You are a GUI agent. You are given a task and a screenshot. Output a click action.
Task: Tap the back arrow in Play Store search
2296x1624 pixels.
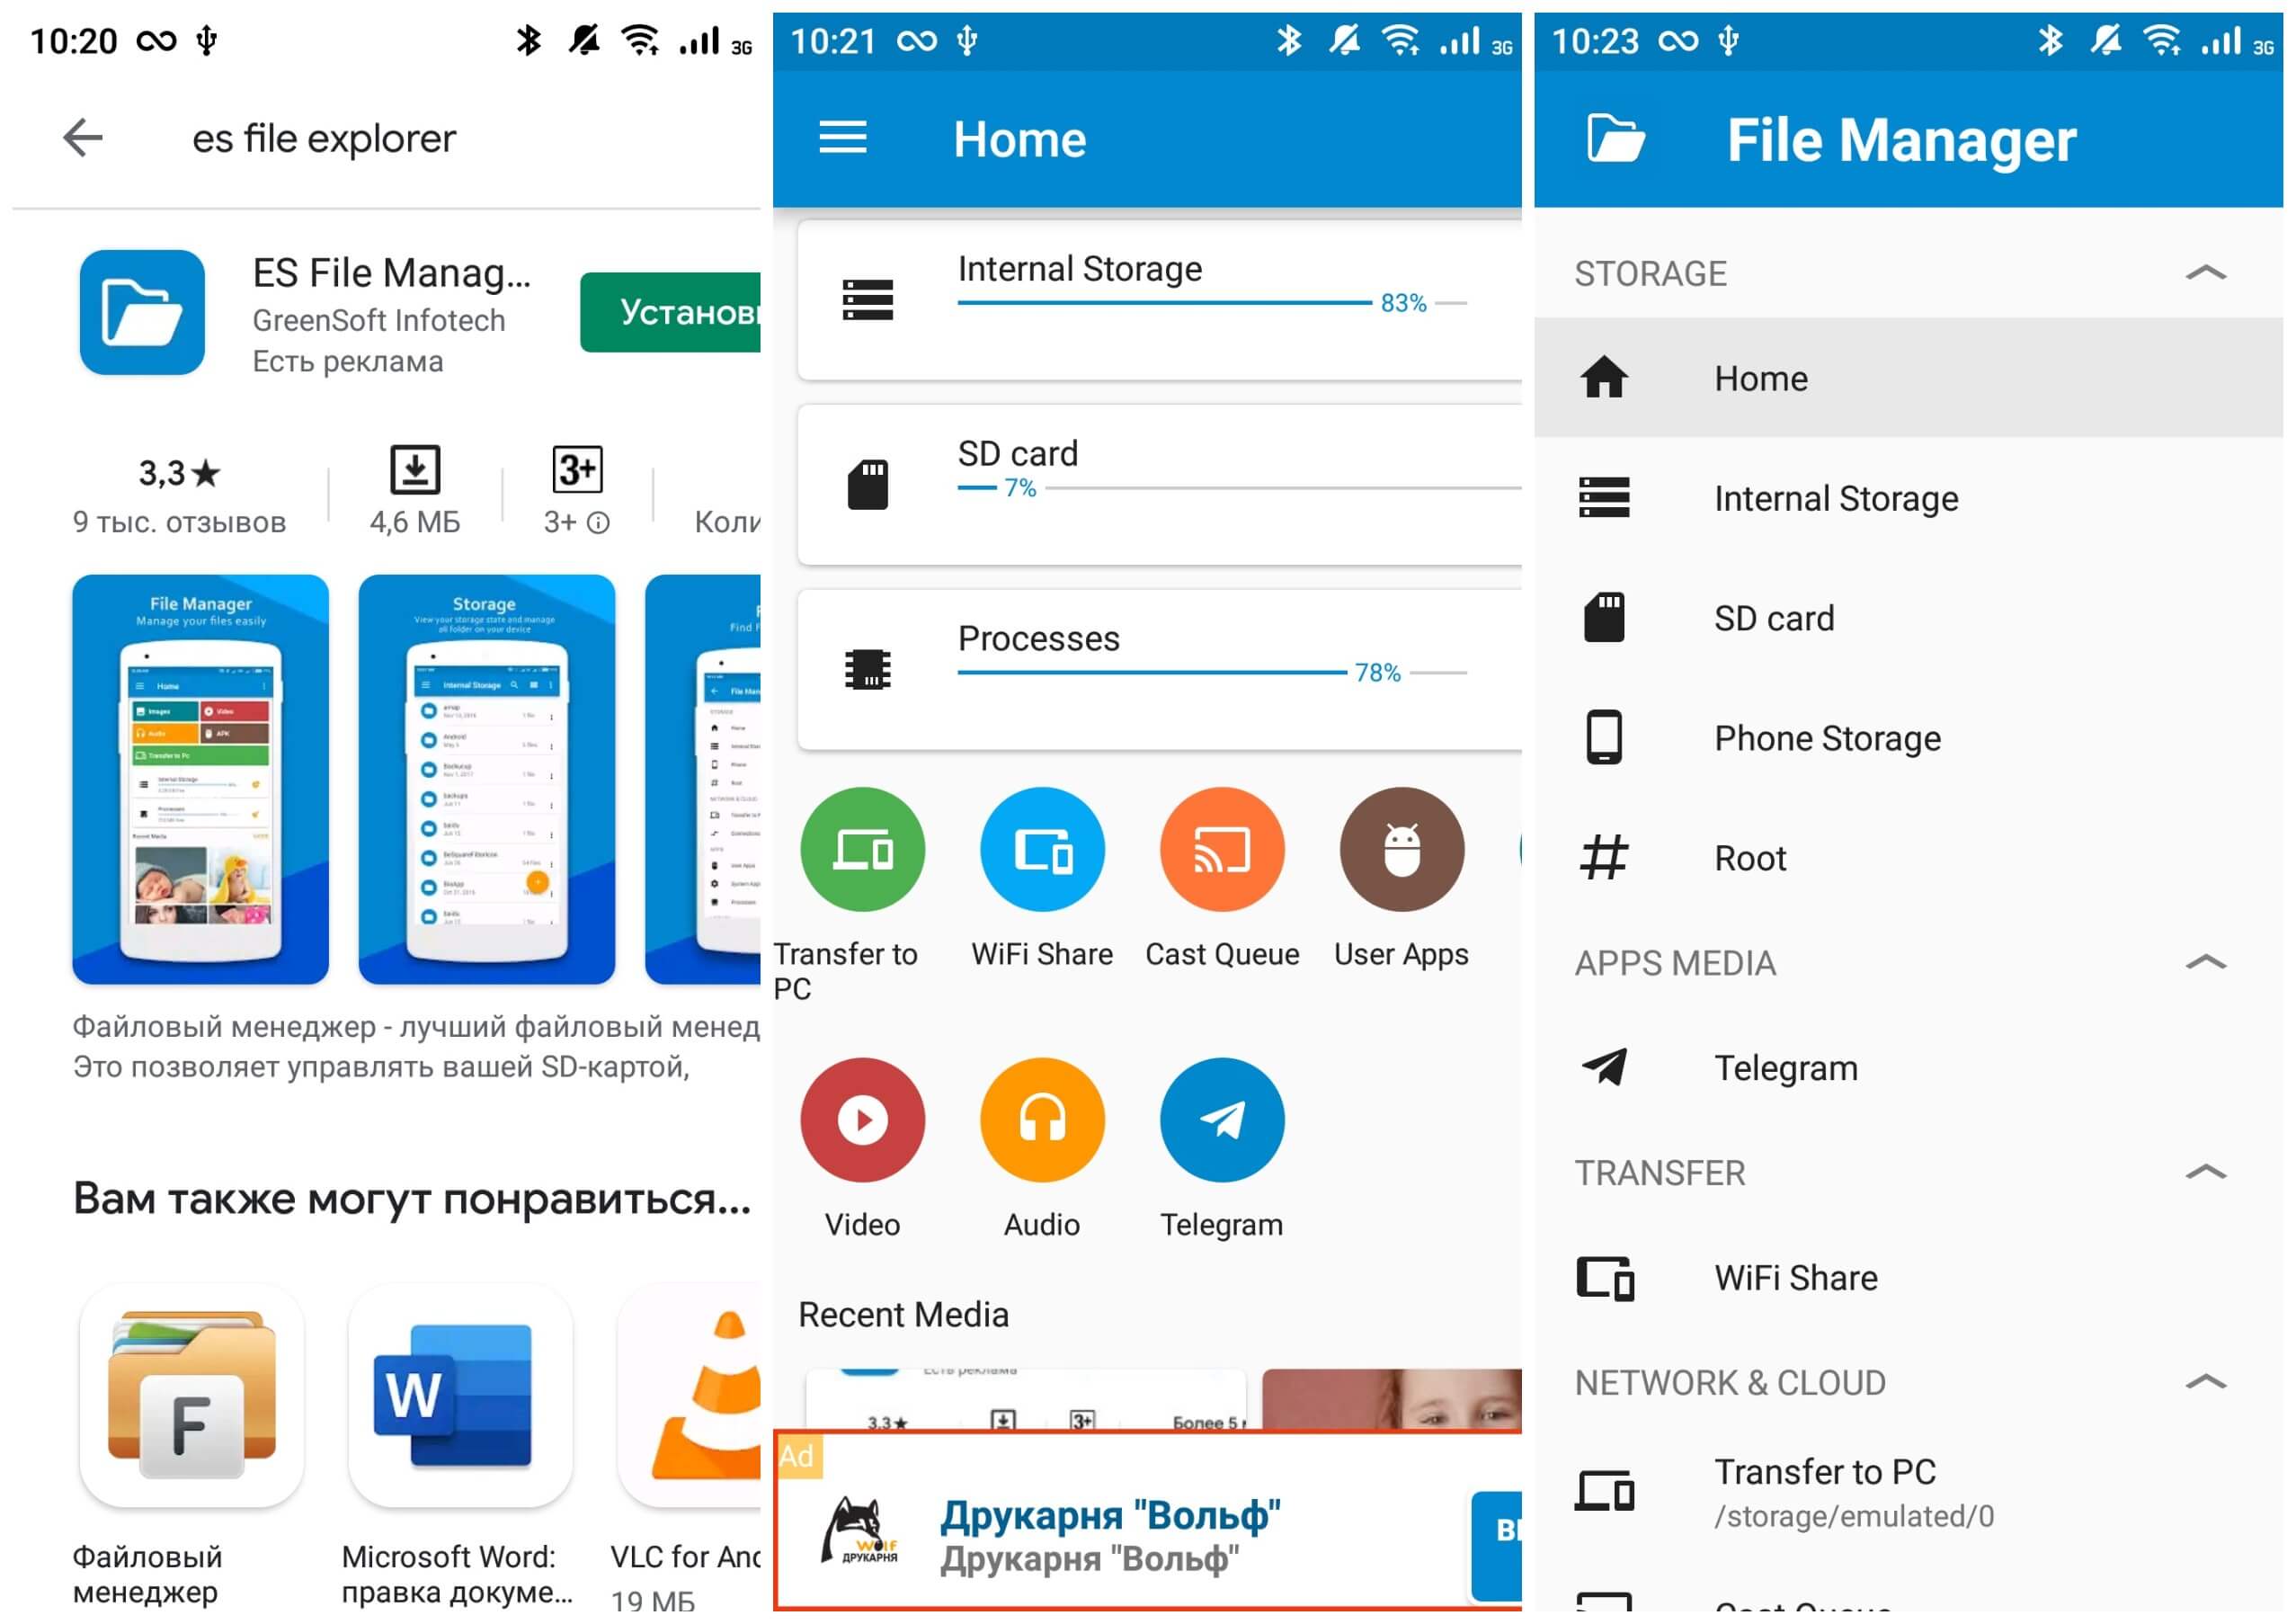[x=83, y=138]
